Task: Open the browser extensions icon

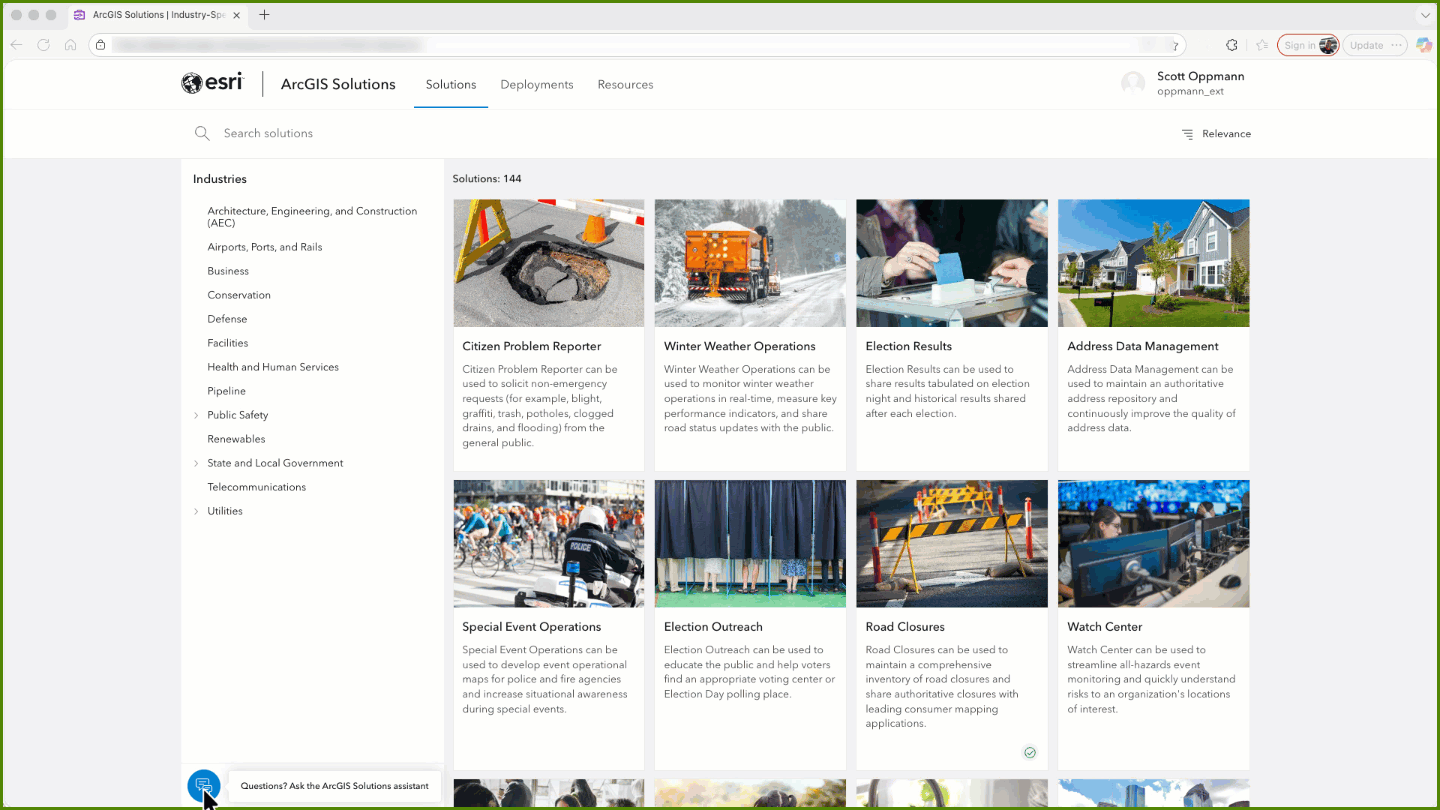Action: point(1232,45)
